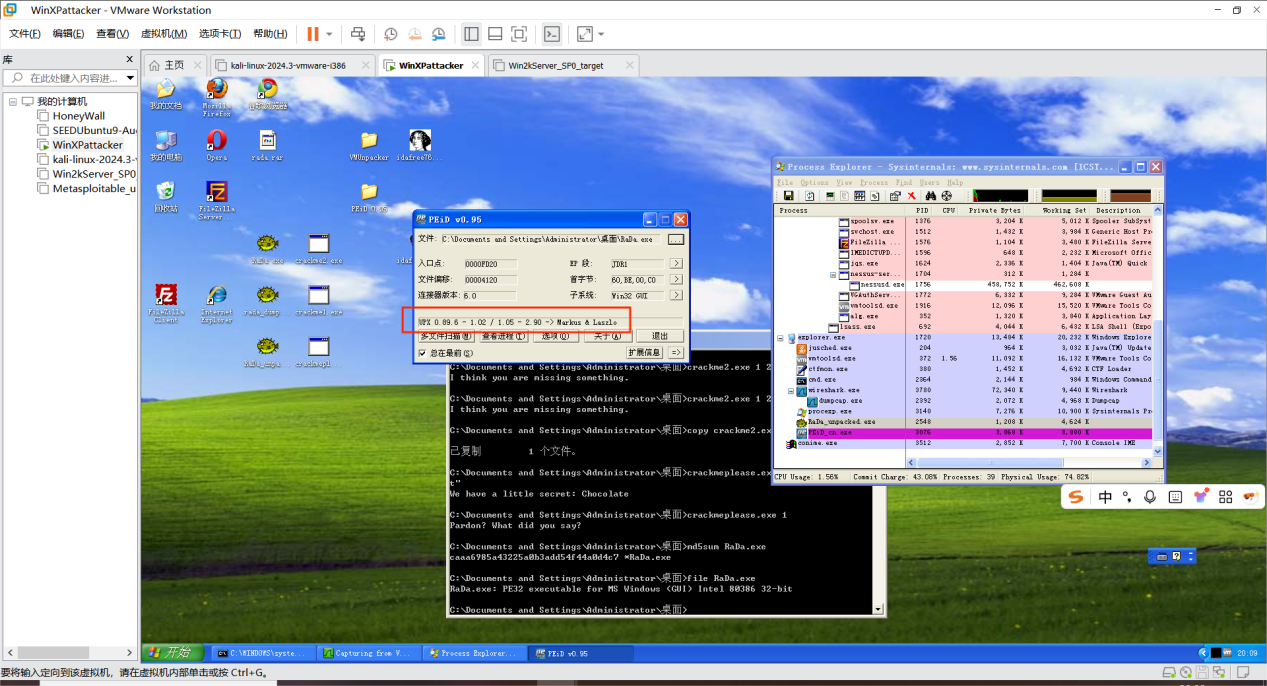
Task: Open VMware pause button dropdown arrow
Action: tap(329, 34)
